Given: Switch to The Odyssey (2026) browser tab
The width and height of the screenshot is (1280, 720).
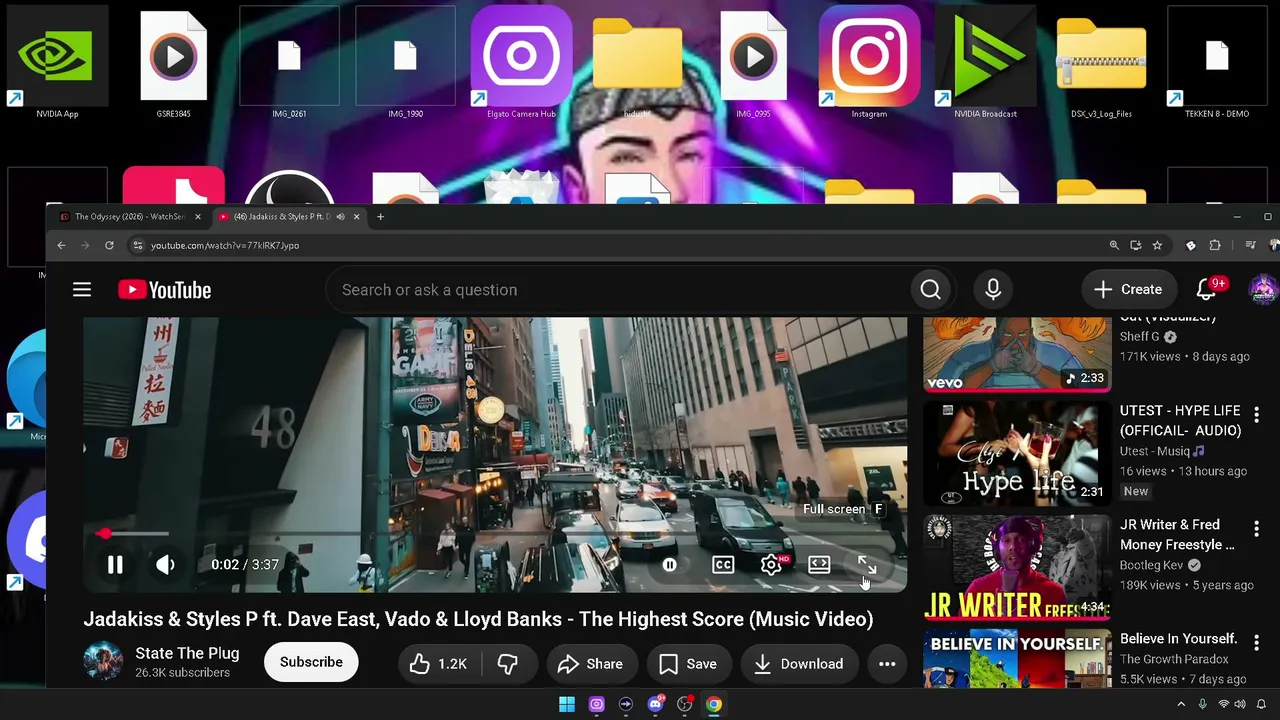Looking at the screenshot, I should 130,217.
